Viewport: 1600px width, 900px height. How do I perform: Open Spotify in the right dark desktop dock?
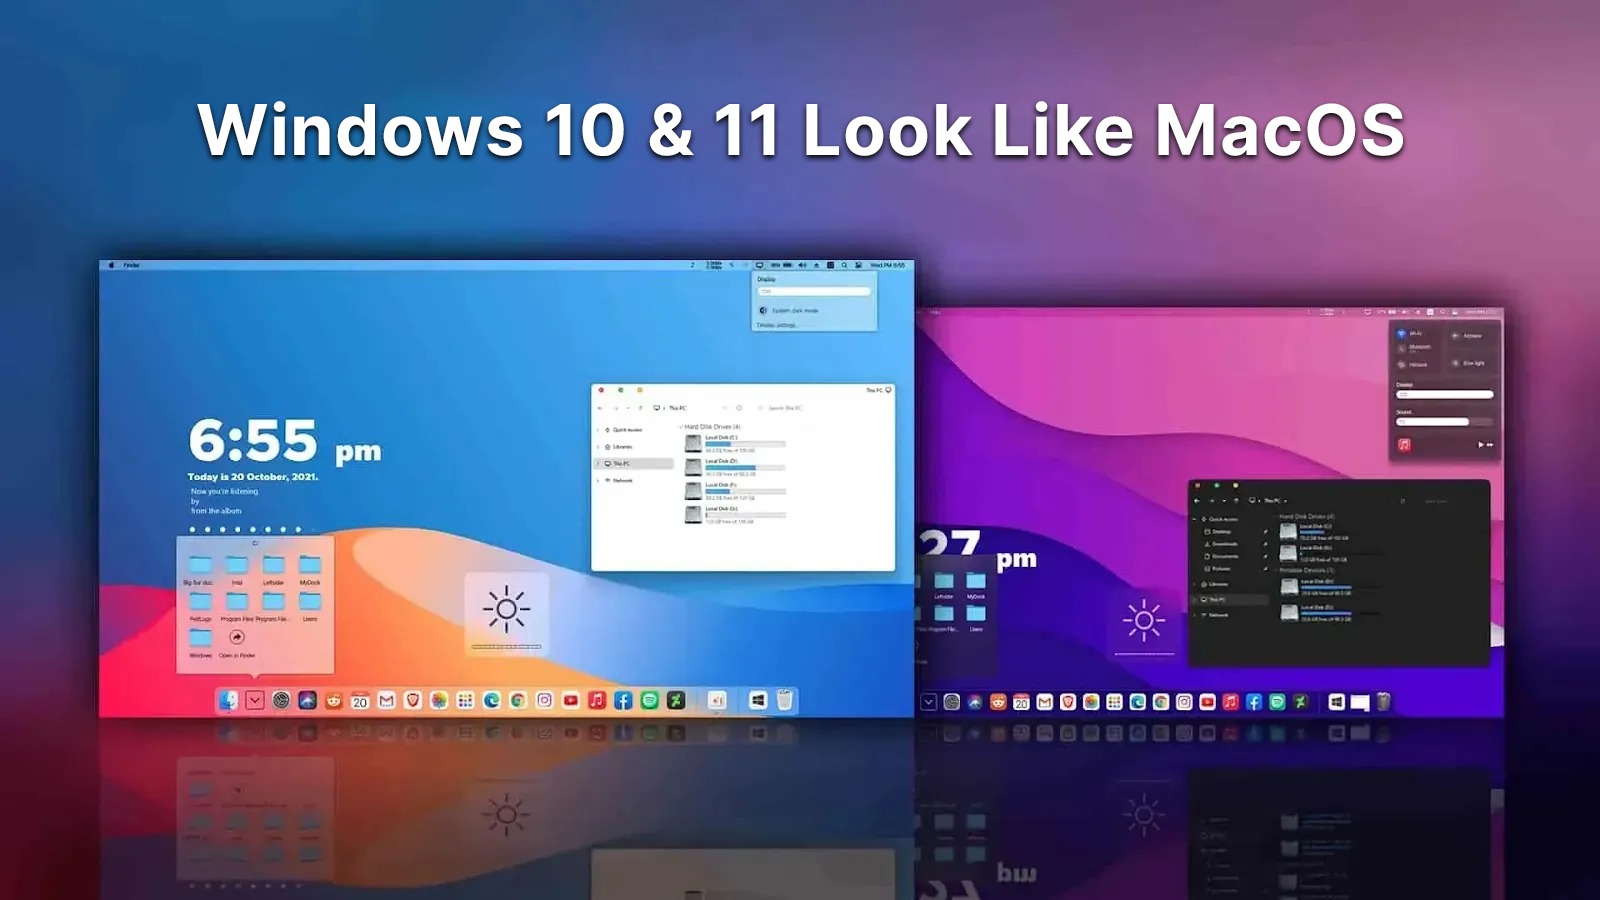[x=1277, y=703]
